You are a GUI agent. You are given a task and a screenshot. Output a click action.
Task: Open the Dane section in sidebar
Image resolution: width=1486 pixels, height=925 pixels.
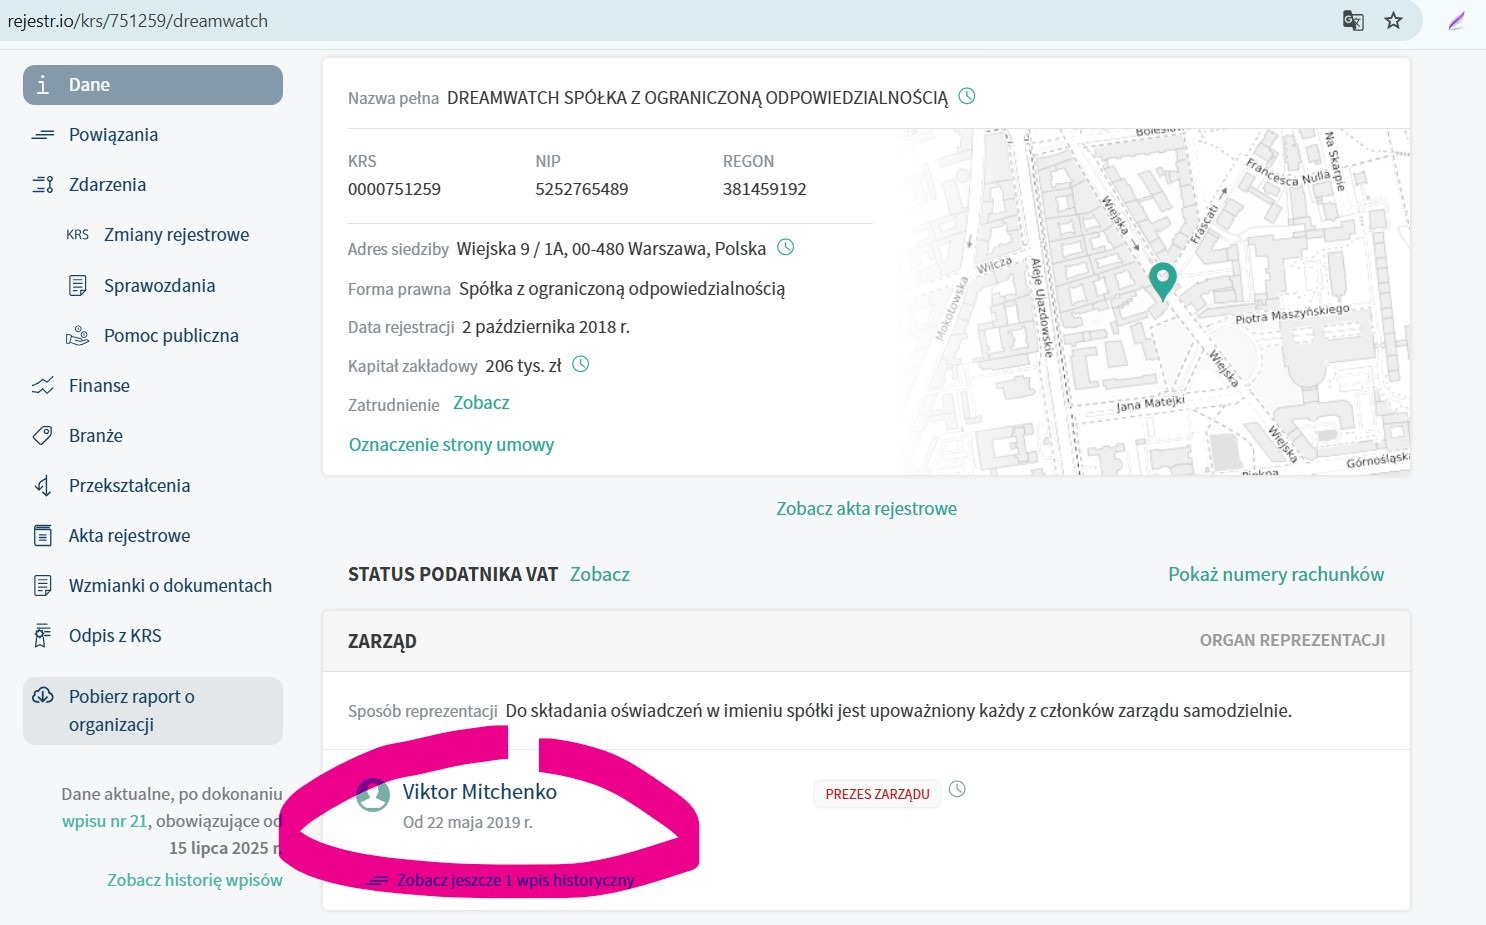[x=153, y=85]
